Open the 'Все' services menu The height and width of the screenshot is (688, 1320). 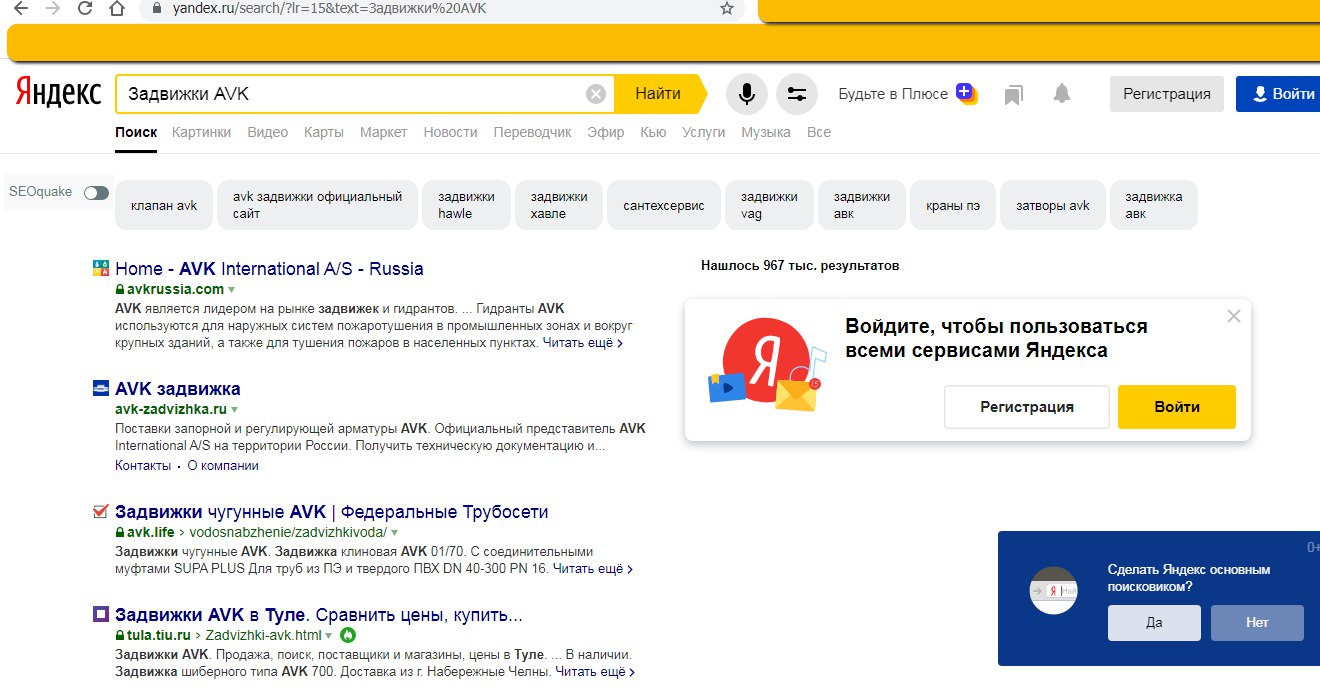coord(819,132)
